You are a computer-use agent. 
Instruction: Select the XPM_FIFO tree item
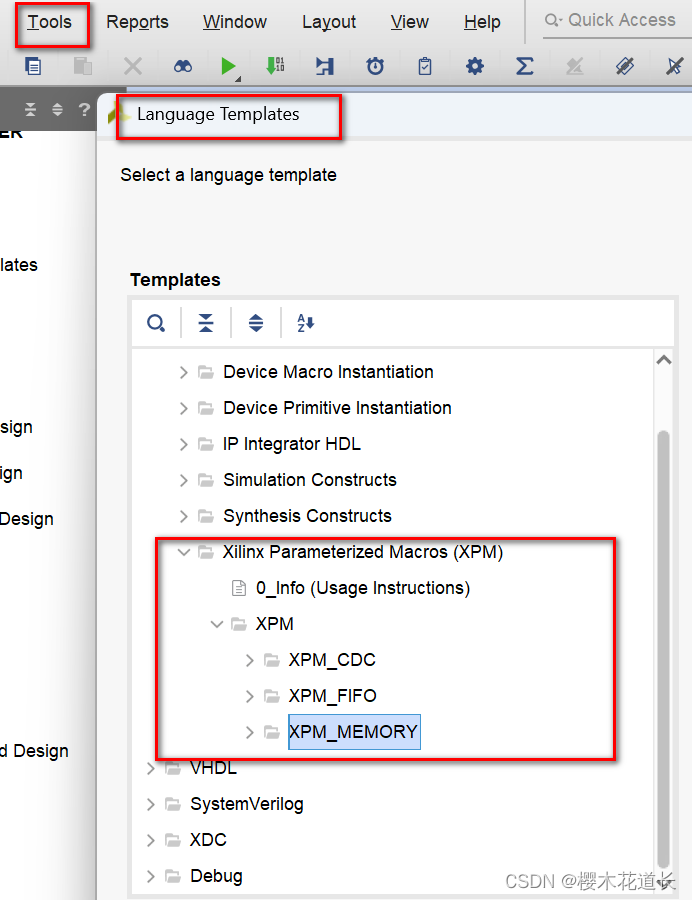click(x=333, y=696)
